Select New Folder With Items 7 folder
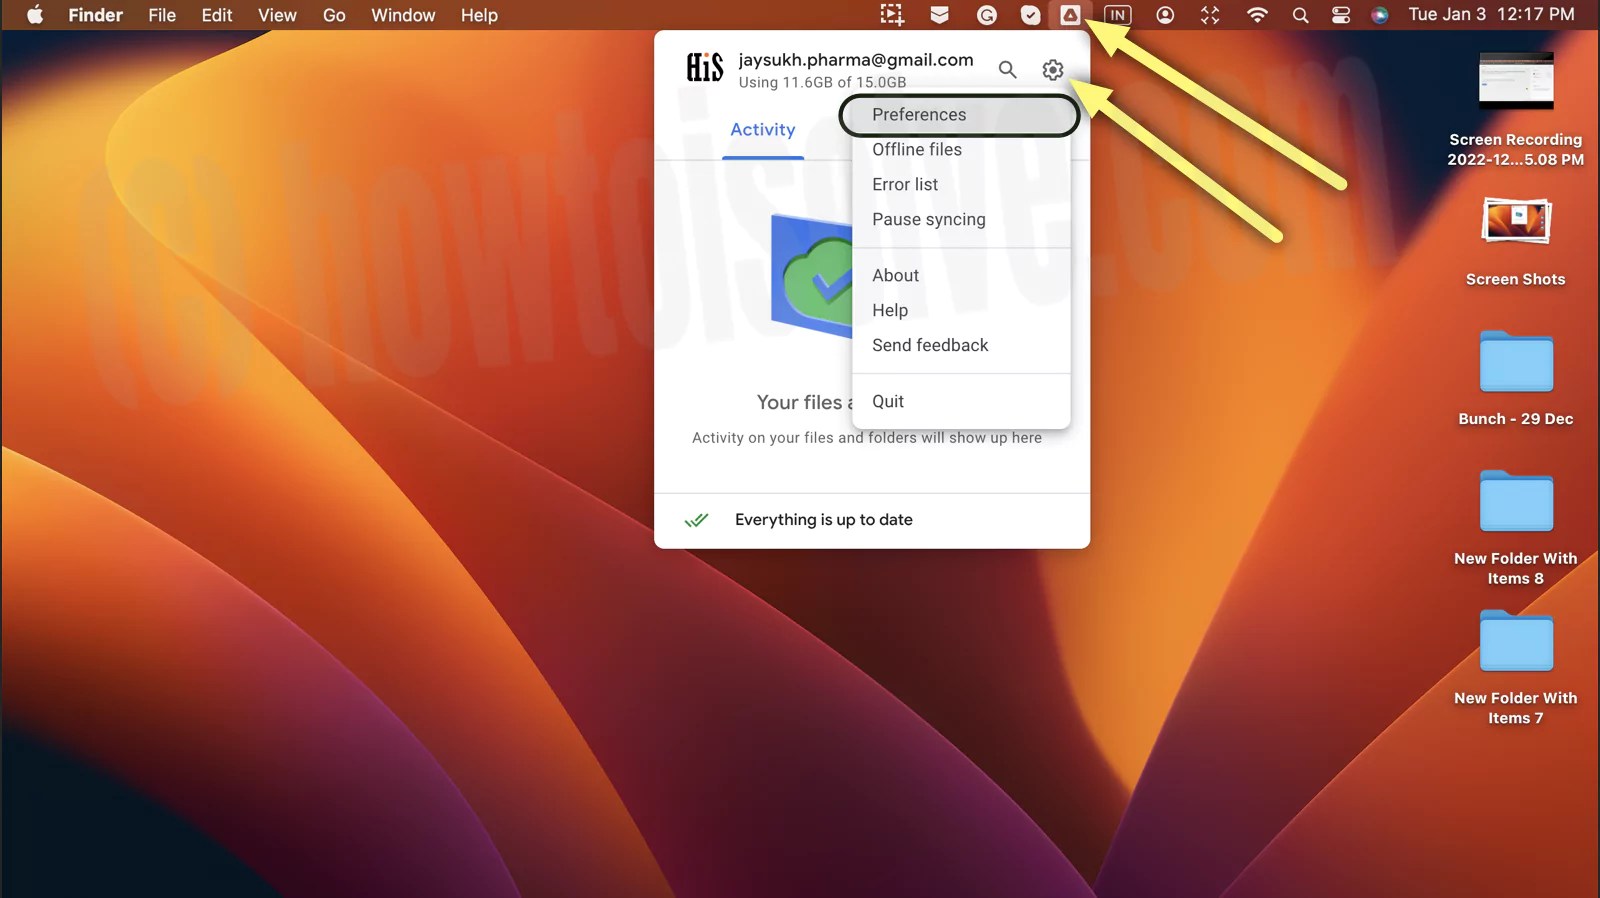The width and height of the screenshot is (1600, 898). pos(1516,667)
